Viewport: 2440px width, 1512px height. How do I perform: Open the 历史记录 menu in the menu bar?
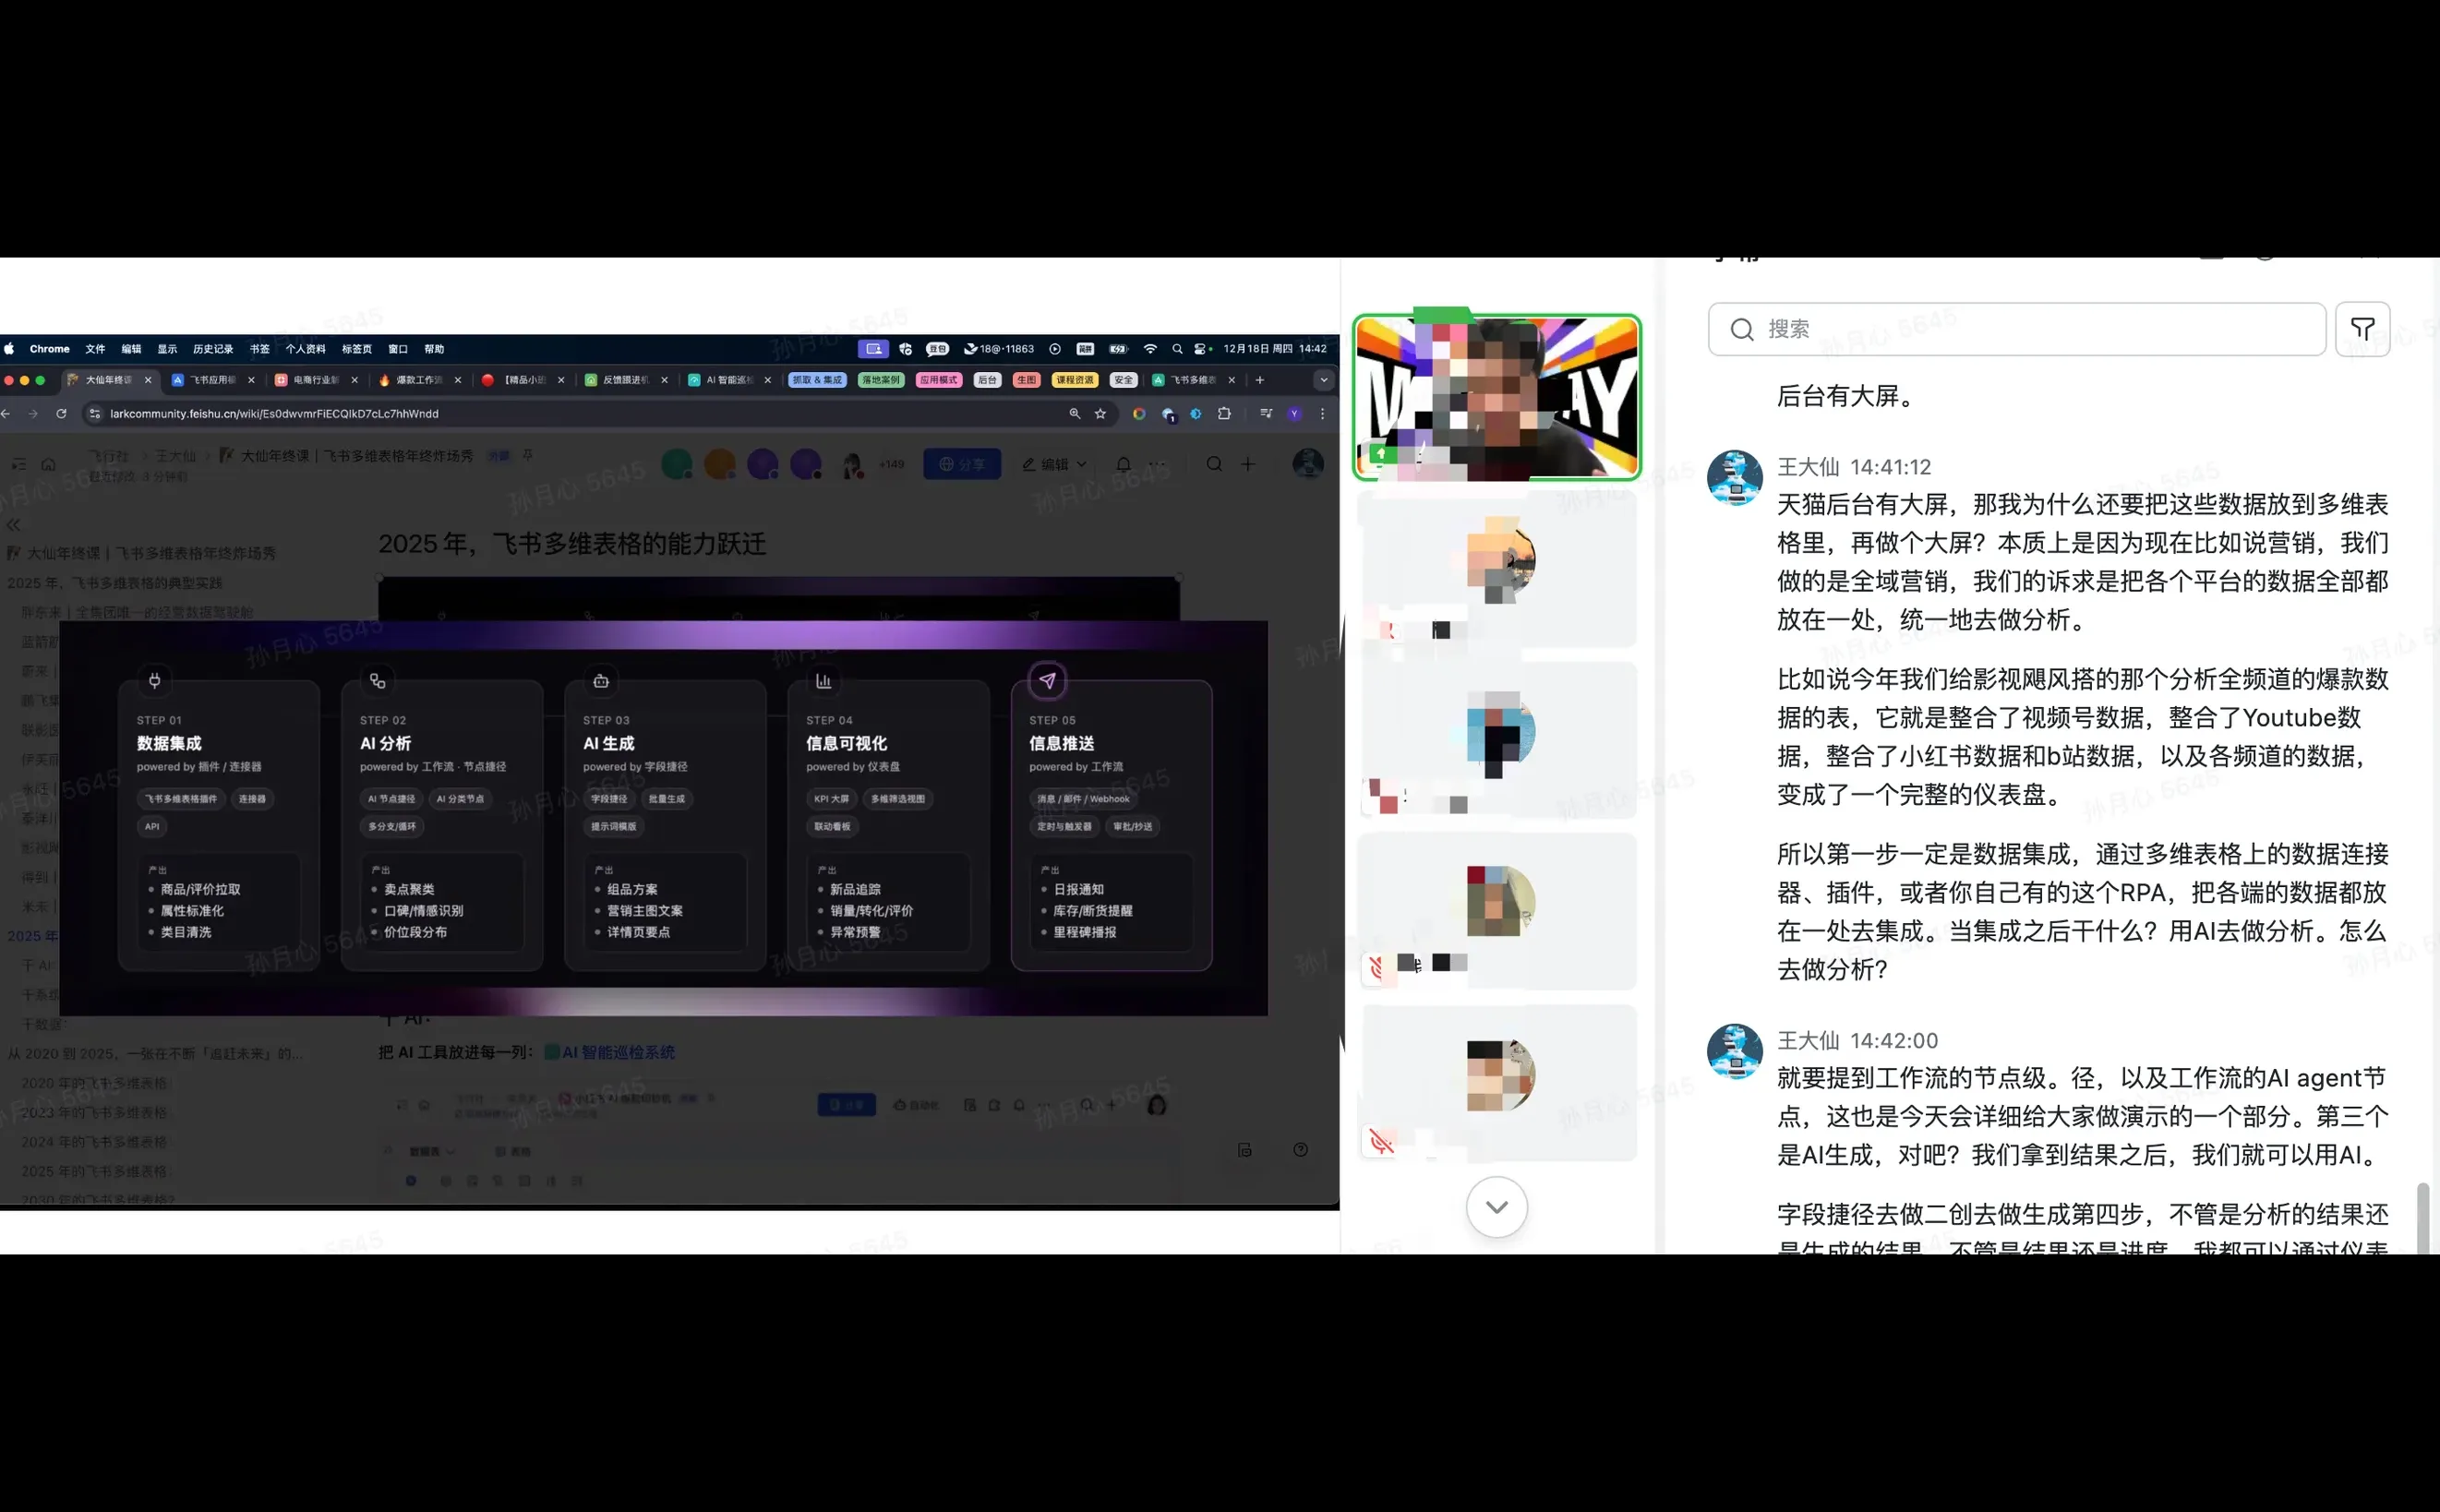click(x=212, y=349)
